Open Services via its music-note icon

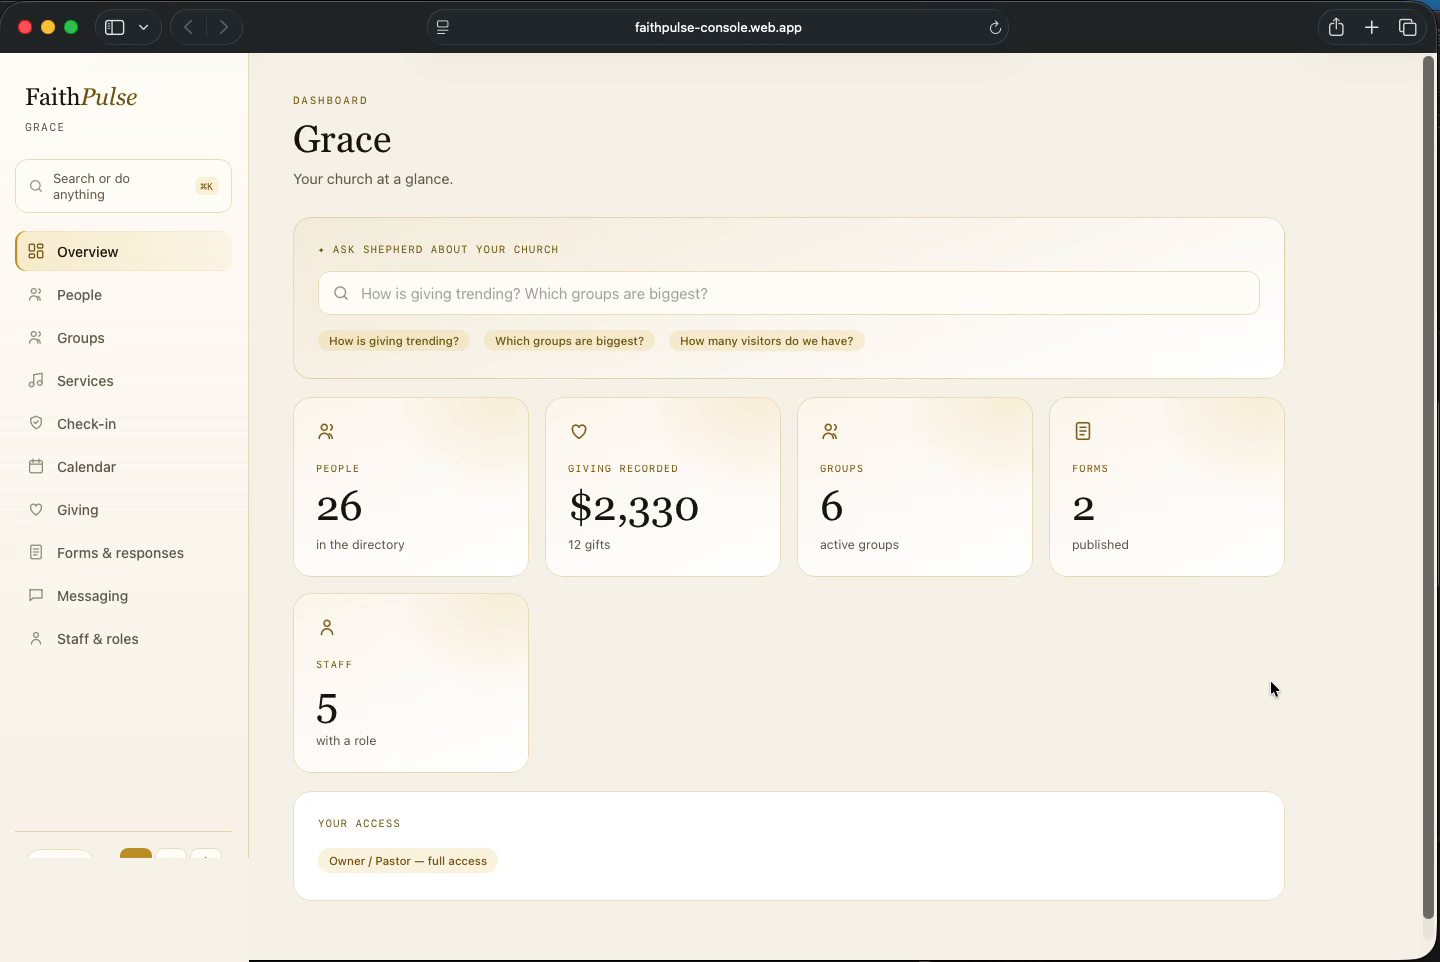36,380
